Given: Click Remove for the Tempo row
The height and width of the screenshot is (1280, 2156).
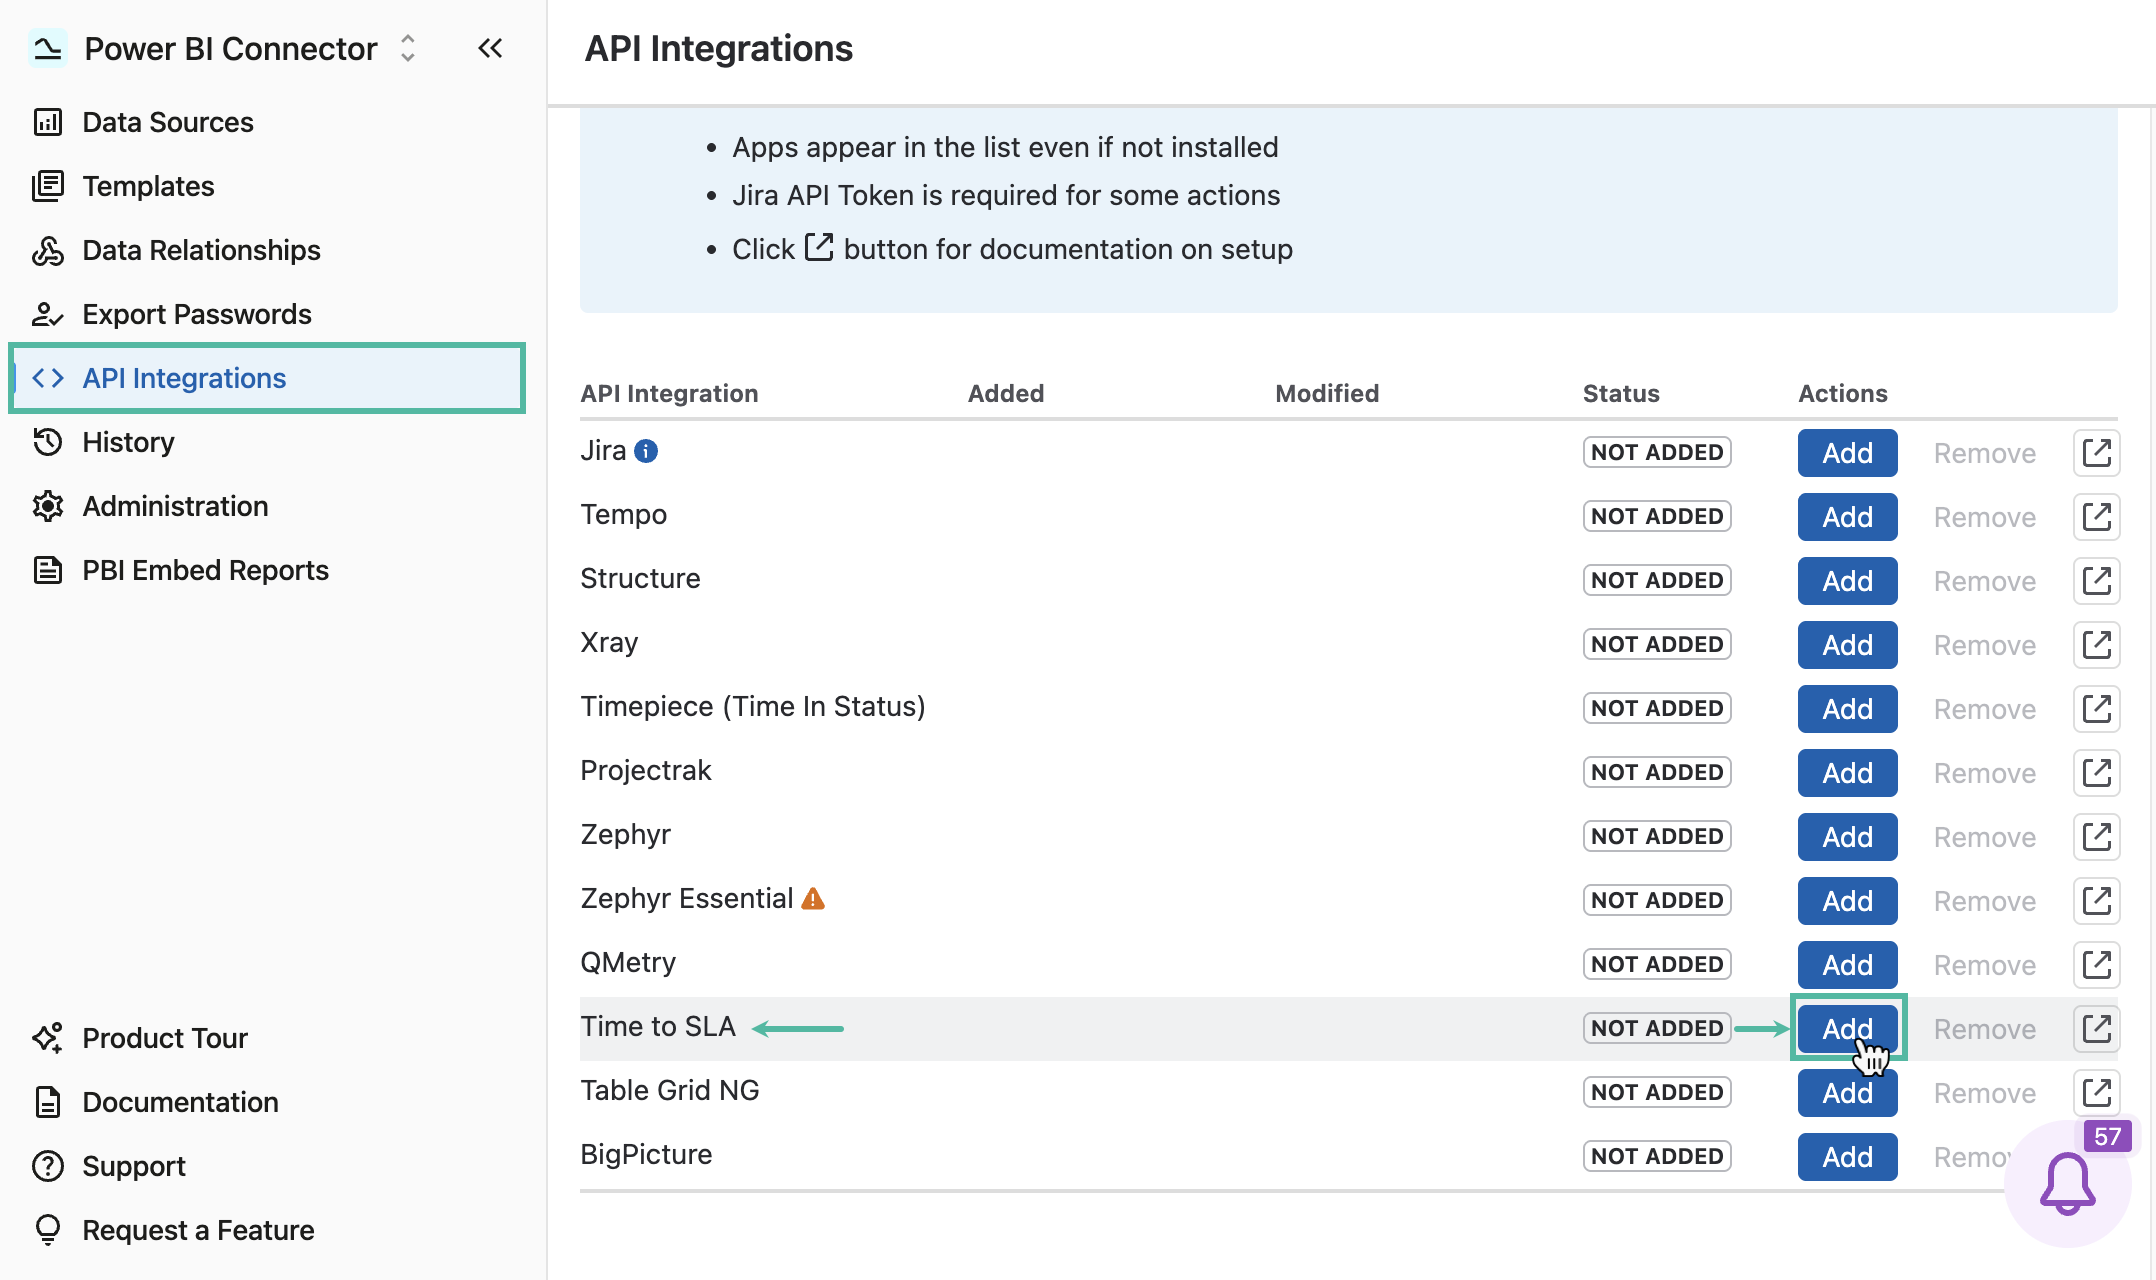Looking at the screenshot, I should [1984, 517].
